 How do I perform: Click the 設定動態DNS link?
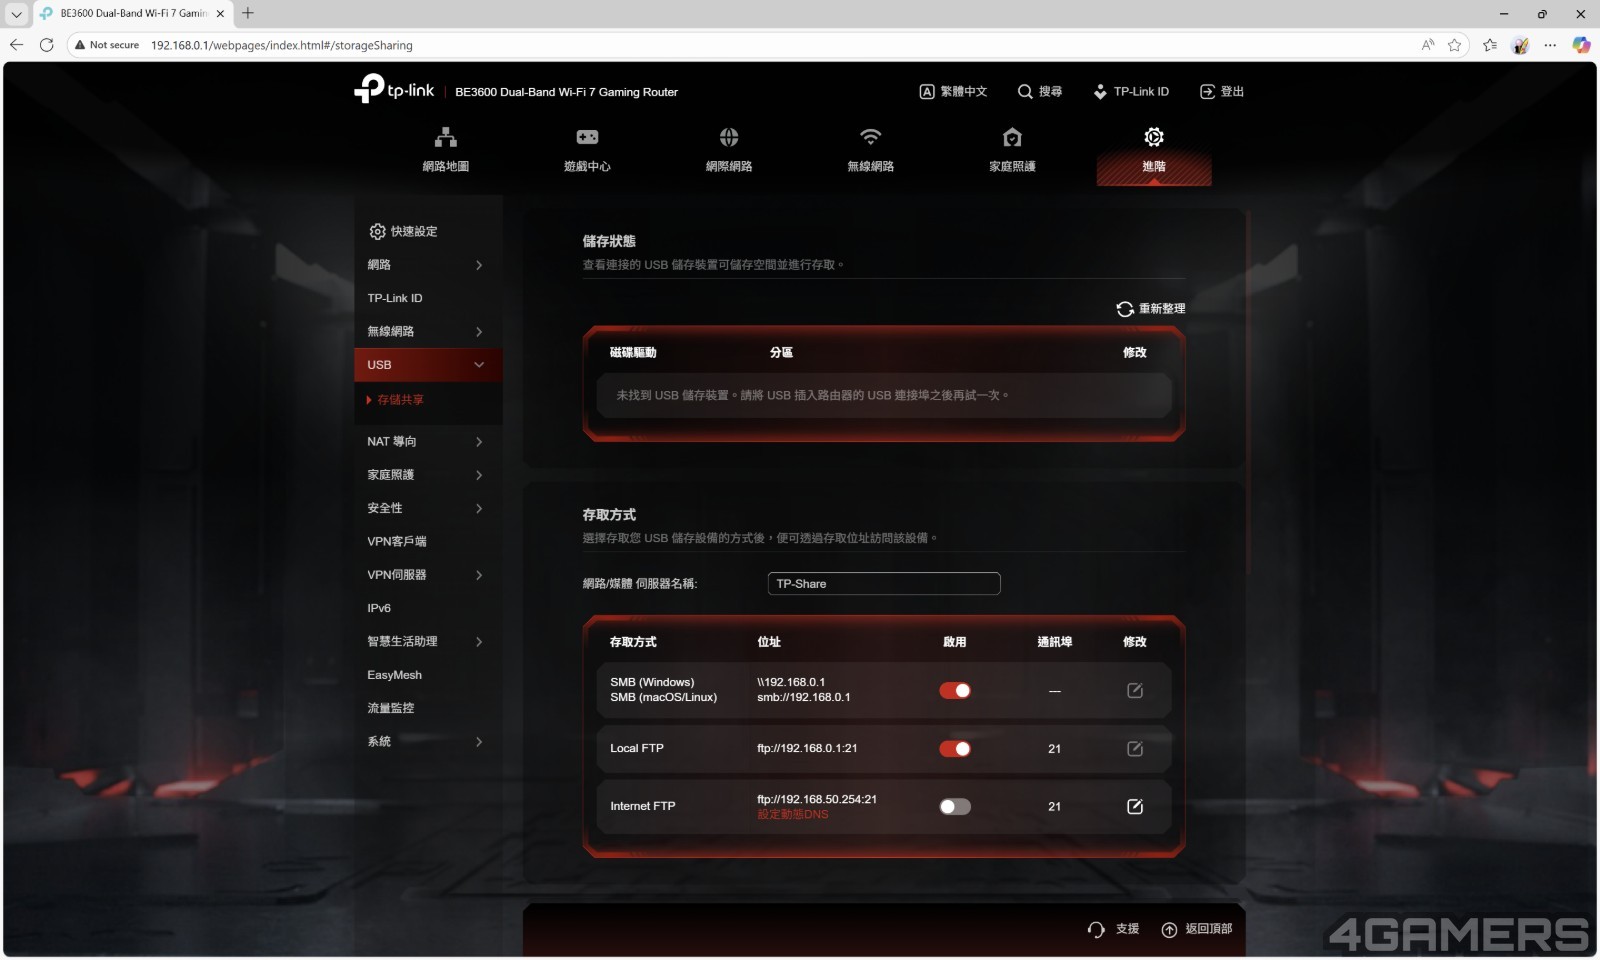click(793, 815)
